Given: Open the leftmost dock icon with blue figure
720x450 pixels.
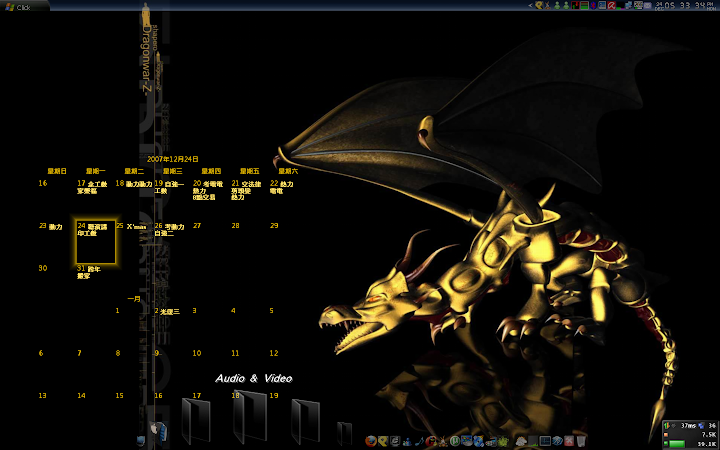Looking at the screenshot, I should tap(157, 430).
